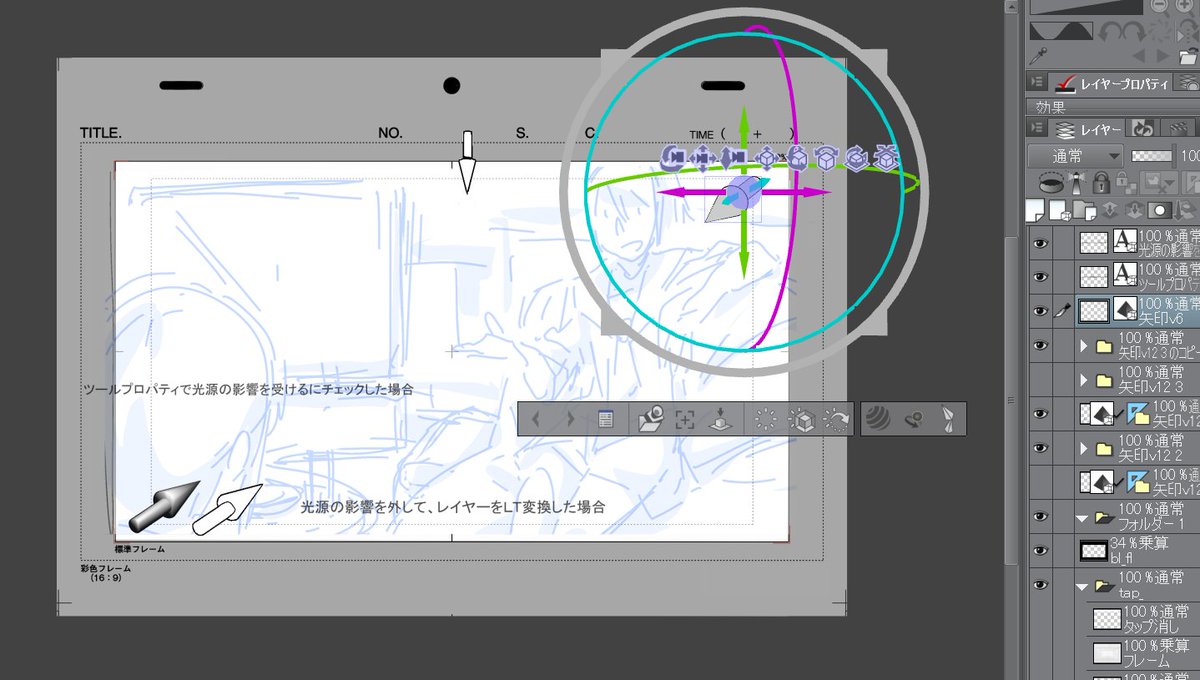This screenshot has width=1200, height=680.
Task: Expand the 矢印v12 3のコピー folder
Action: click(x=1084, y=346)
